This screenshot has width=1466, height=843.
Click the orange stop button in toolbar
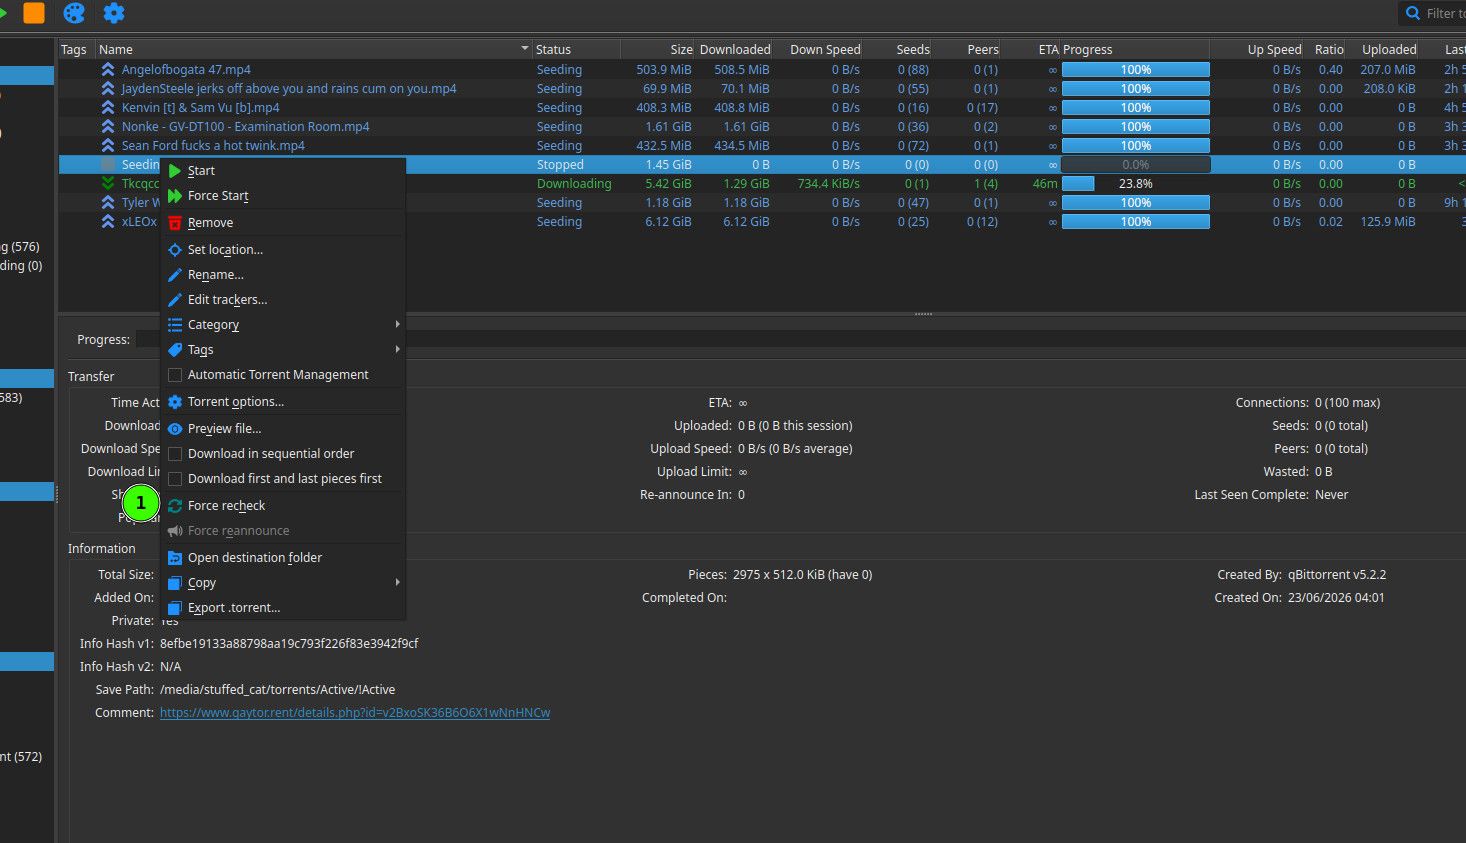click(x=34, y=13)
